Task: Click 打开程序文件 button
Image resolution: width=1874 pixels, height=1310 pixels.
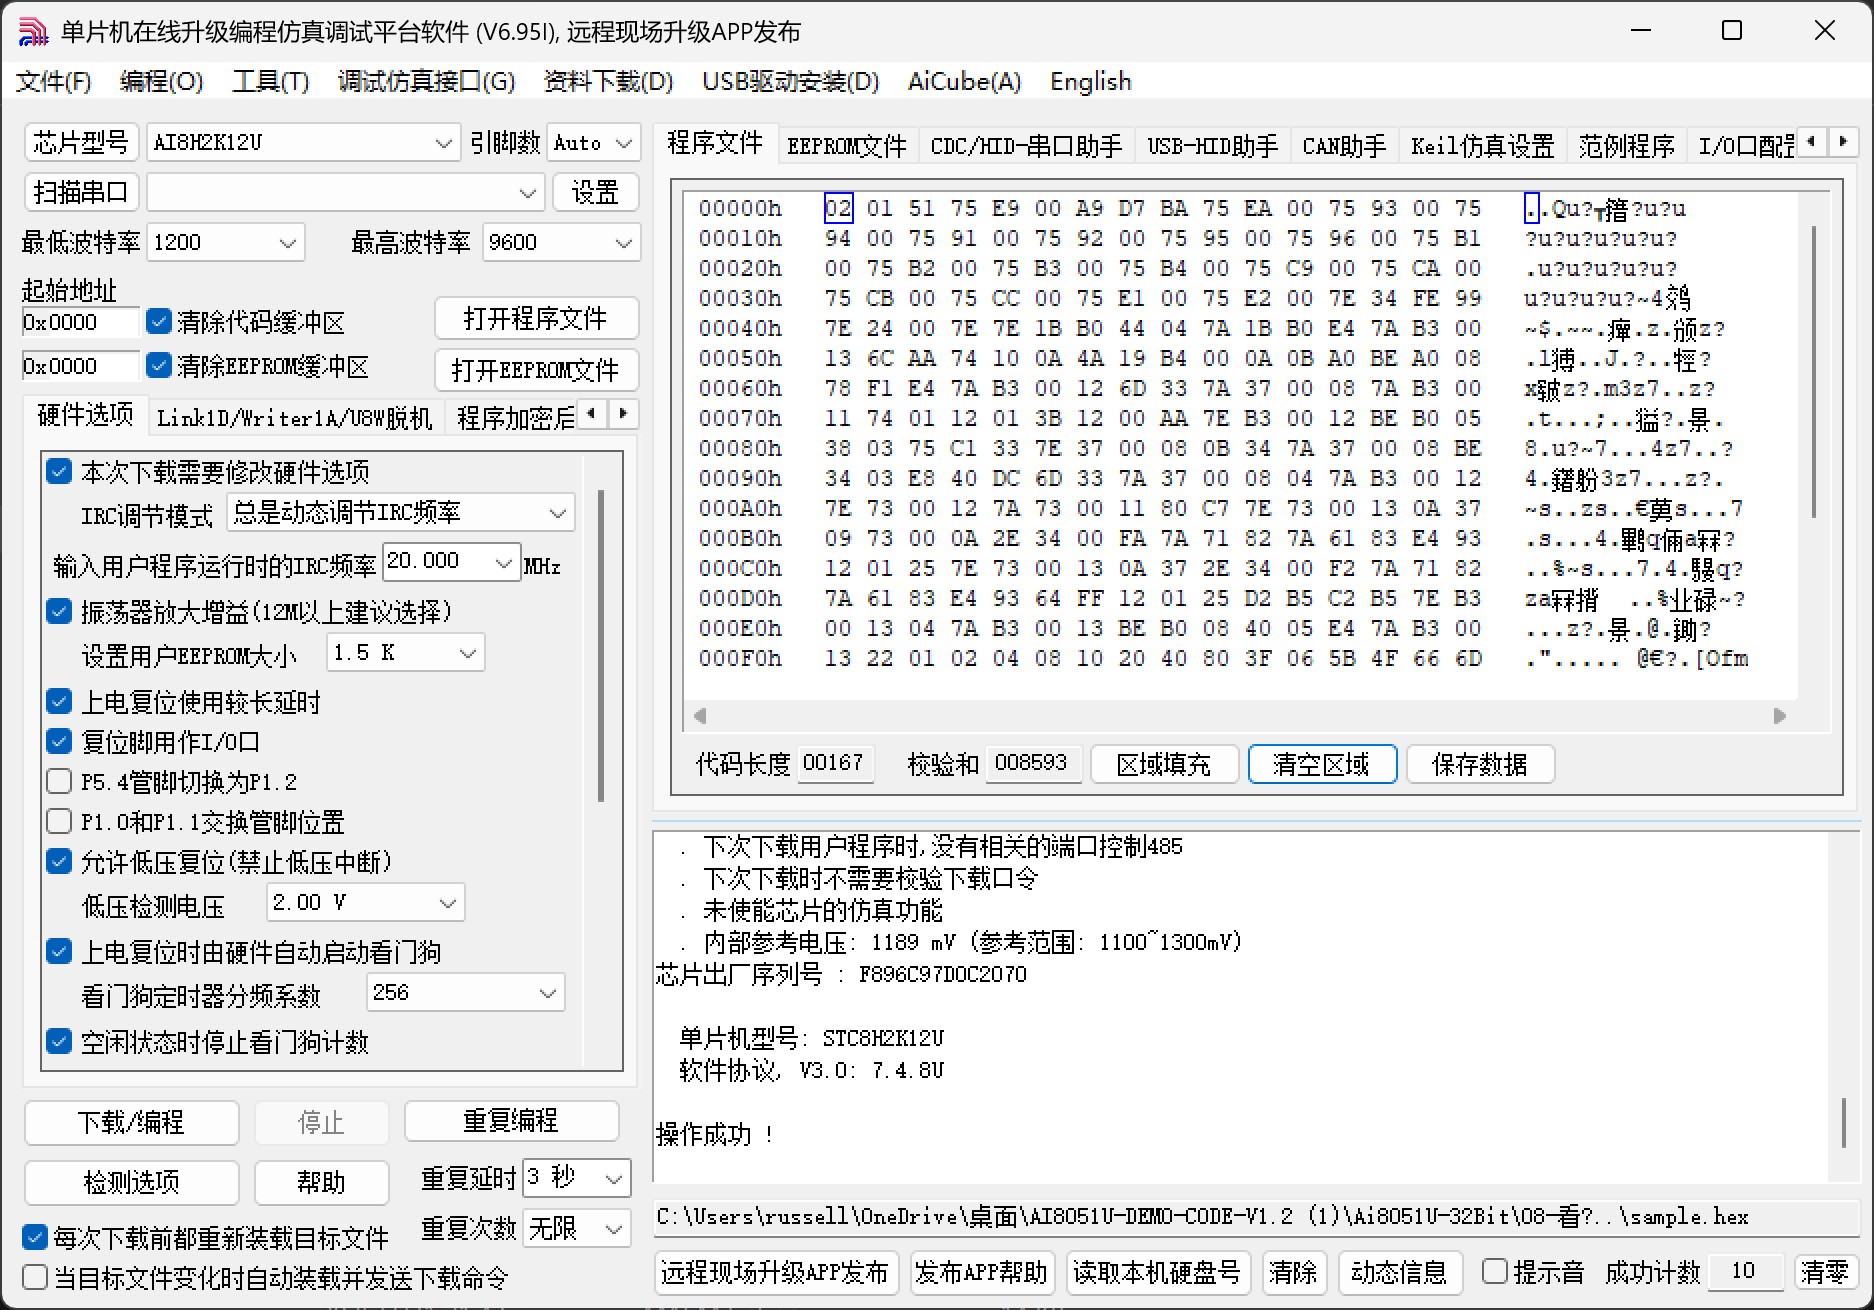Action: click(536, 319)
